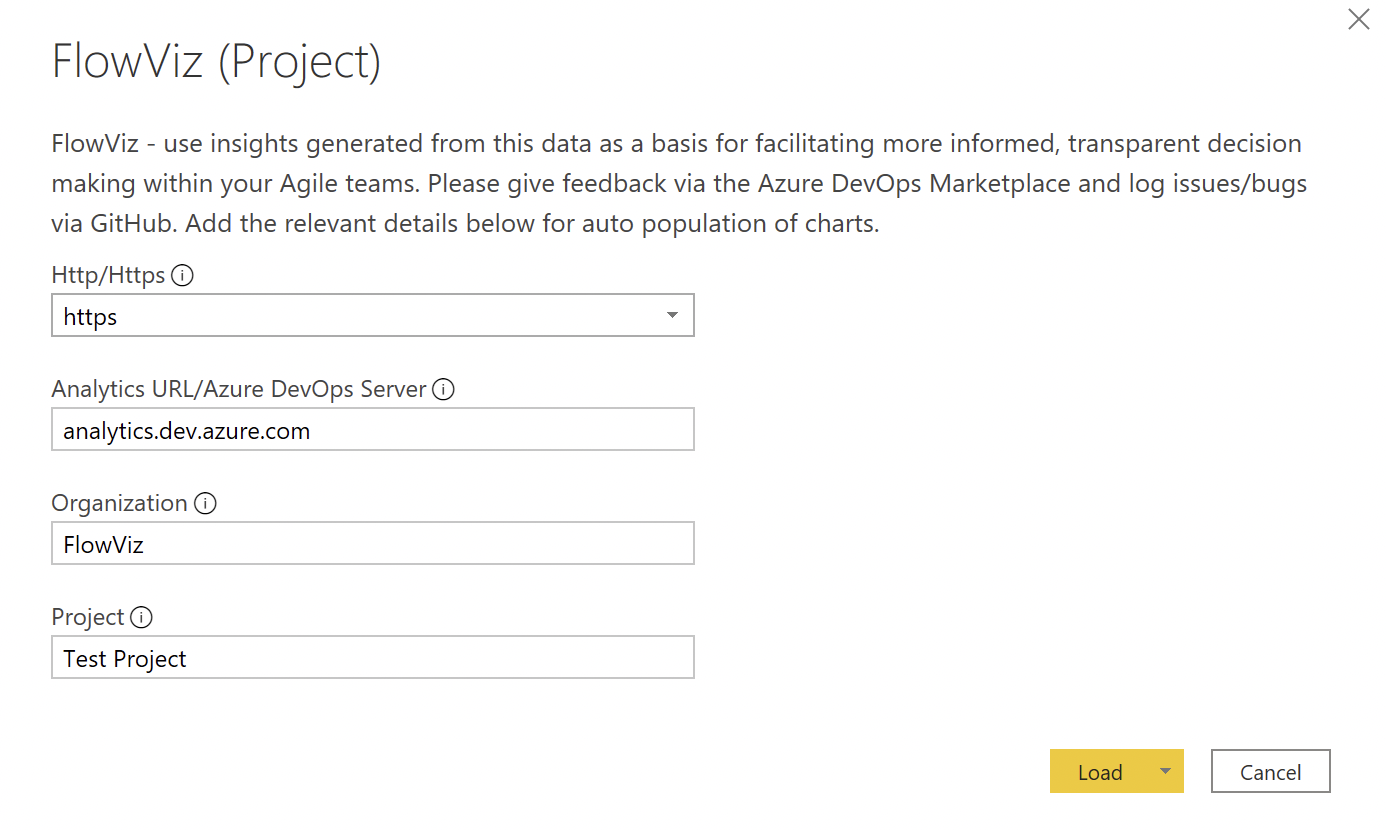Click 'Analytics URL/Azure DevOps Server' label text
The height and width of the screenshot is (830, 1386).
[239, 389]
